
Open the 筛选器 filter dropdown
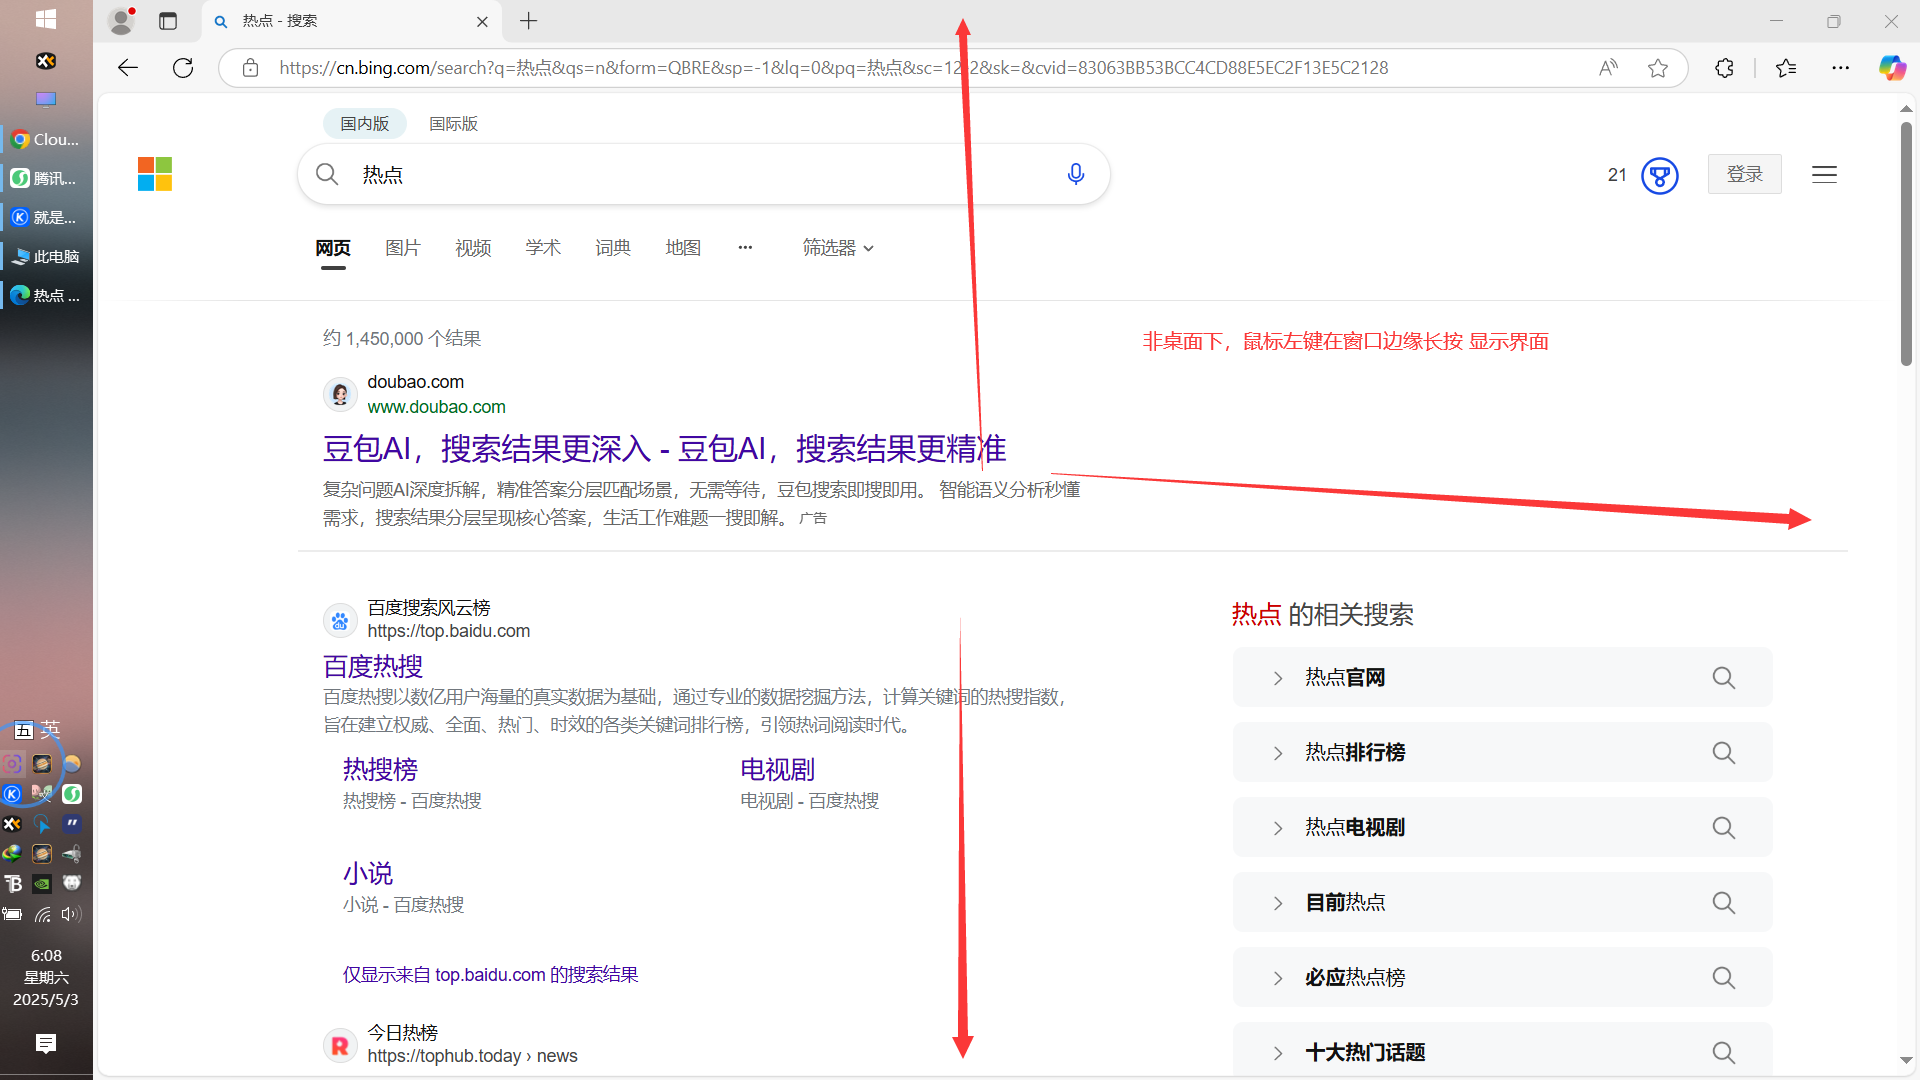point(838,247)
